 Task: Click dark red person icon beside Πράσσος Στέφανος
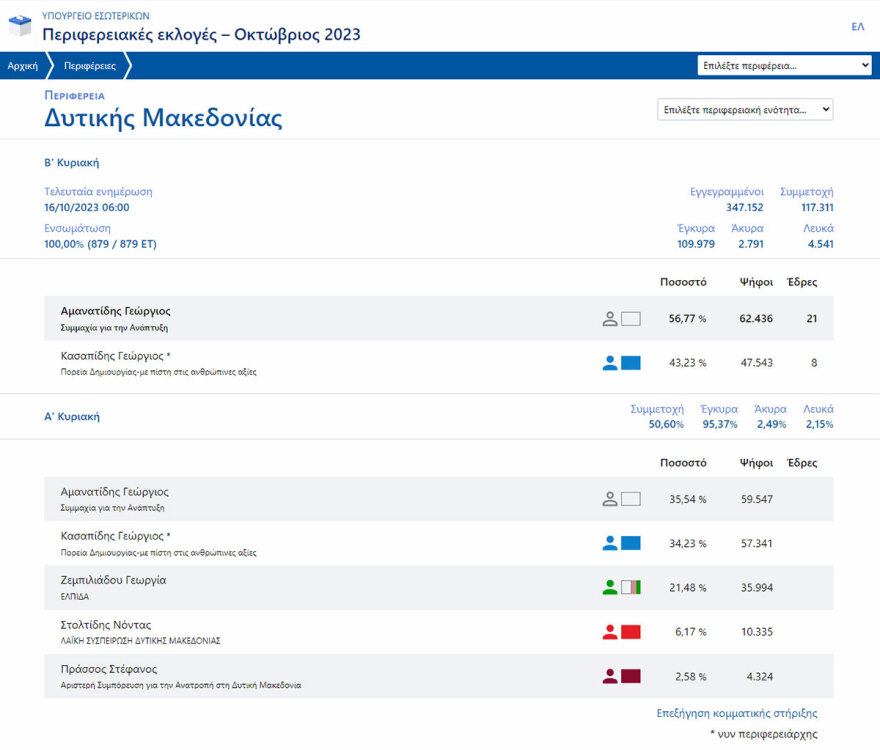(x=610, y=676)
